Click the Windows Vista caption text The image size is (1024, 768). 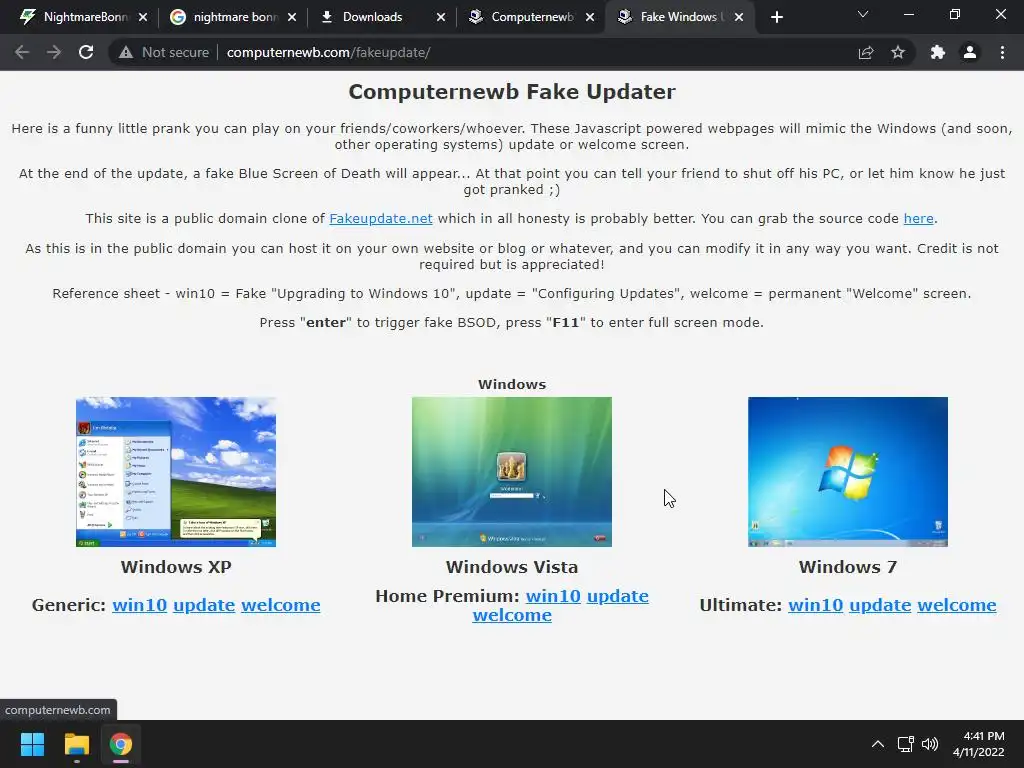[x=512, y=566]
